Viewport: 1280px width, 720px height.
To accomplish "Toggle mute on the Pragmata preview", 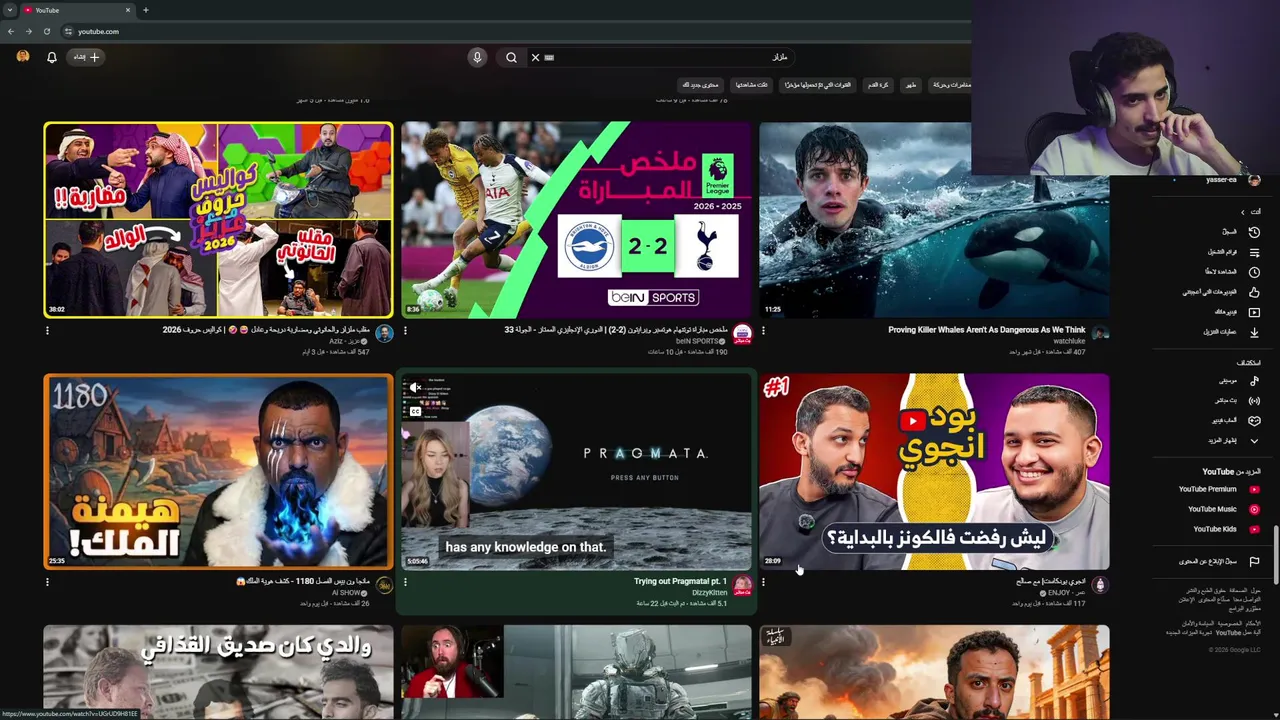I will [415, 388].
